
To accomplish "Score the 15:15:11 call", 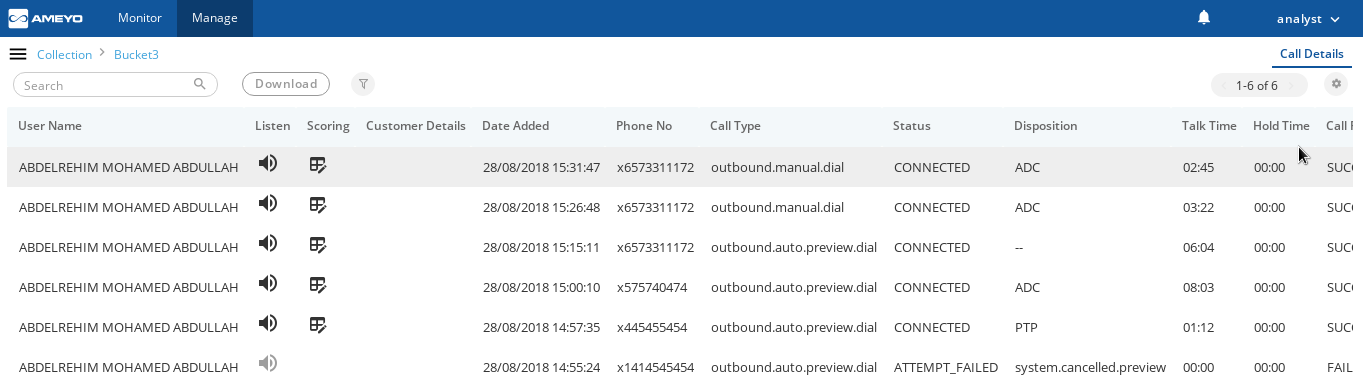I will click(x=318, y=244).
